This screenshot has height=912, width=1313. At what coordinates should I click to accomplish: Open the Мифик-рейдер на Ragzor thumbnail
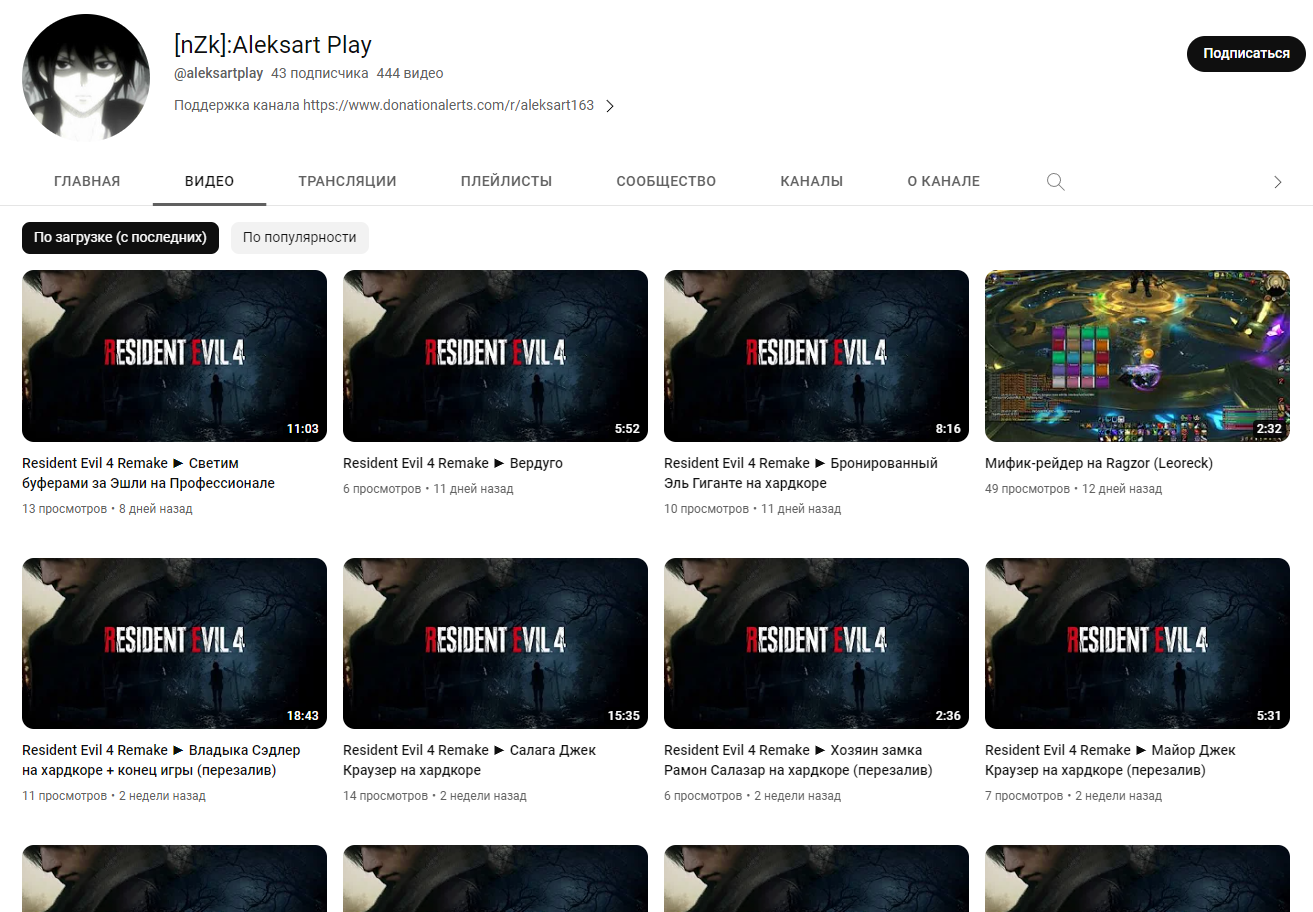point(1137,356)
